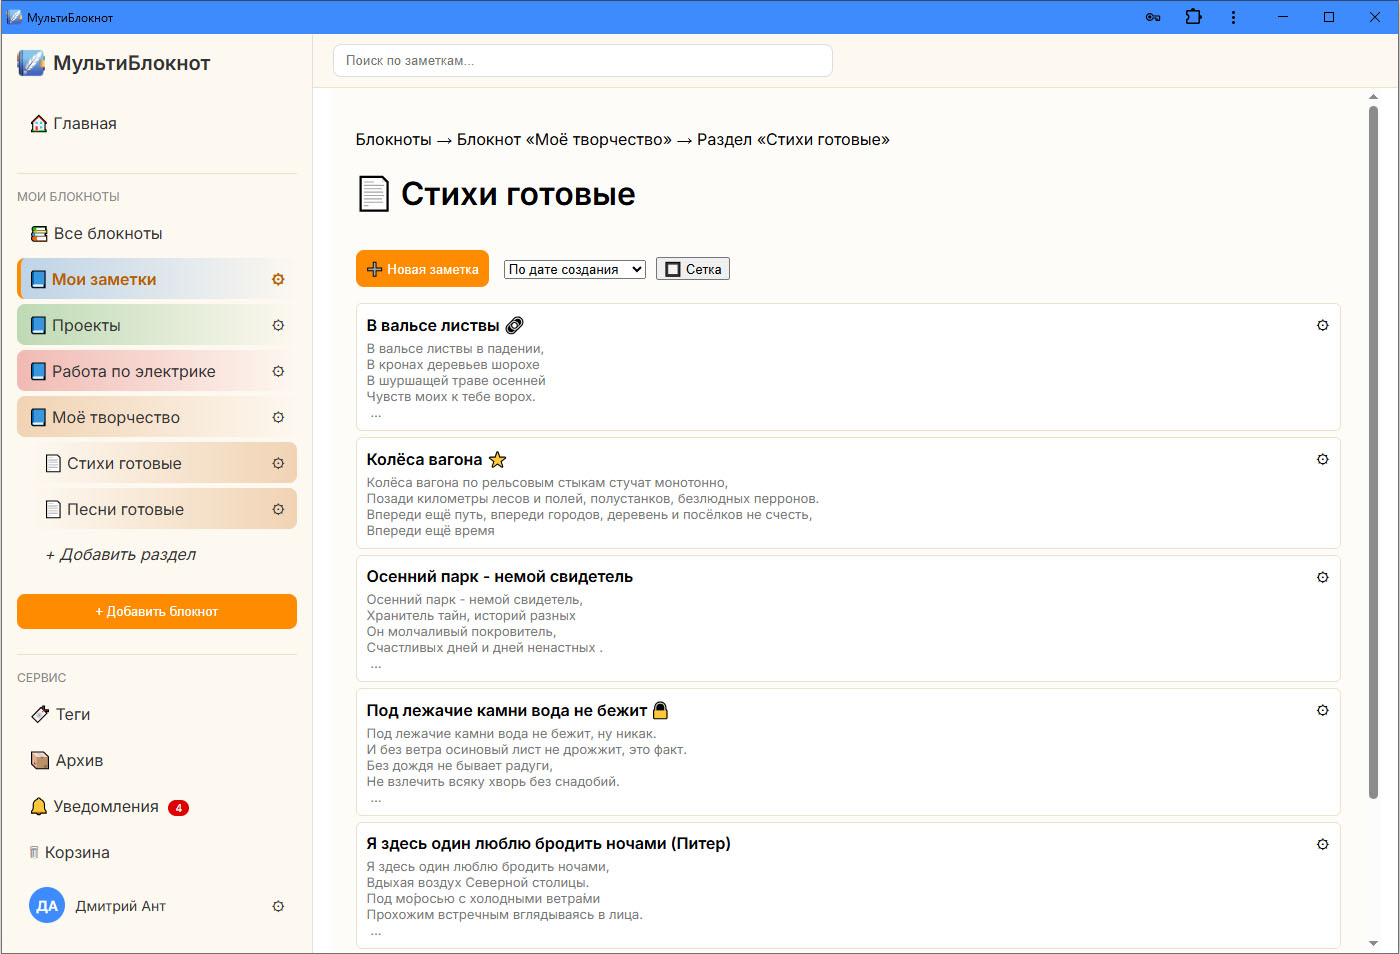The width and height of the screenshot is (1400, 954).
Task: Select Мои заметки notebook
Action: click(157, 279)
